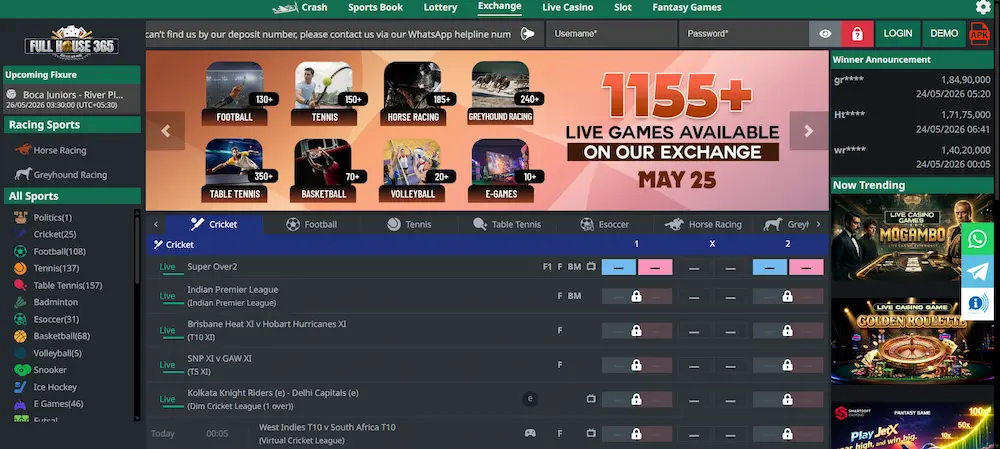
Task: Click pink lay odds cell under 1, Super Over2
Action: tap(655, 267)
